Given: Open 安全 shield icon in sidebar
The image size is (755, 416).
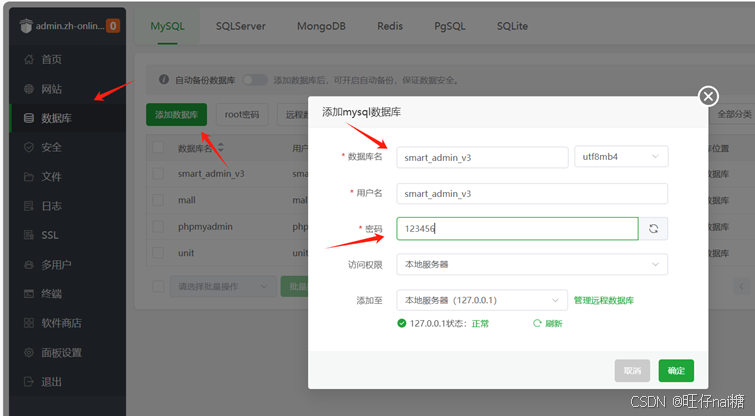Looking at the screenshot, I should tap(29, 147).
